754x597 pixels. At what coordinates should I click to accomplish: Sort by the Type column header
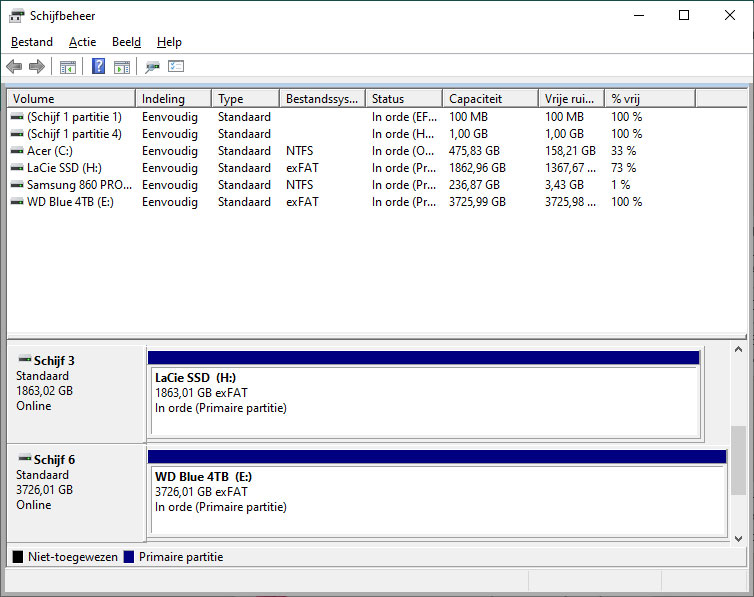pos(246,99)
